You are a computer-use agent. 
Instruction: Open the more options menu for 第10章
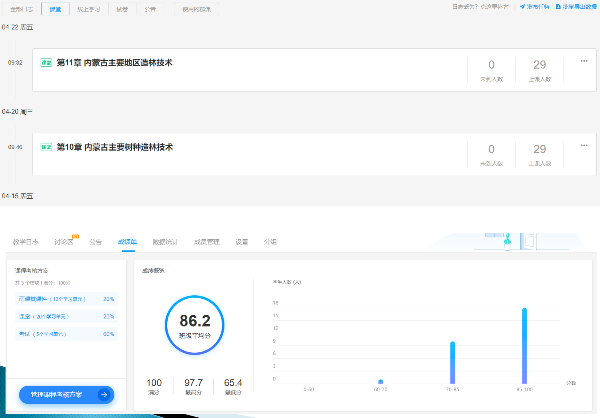(x=584, y=145)
